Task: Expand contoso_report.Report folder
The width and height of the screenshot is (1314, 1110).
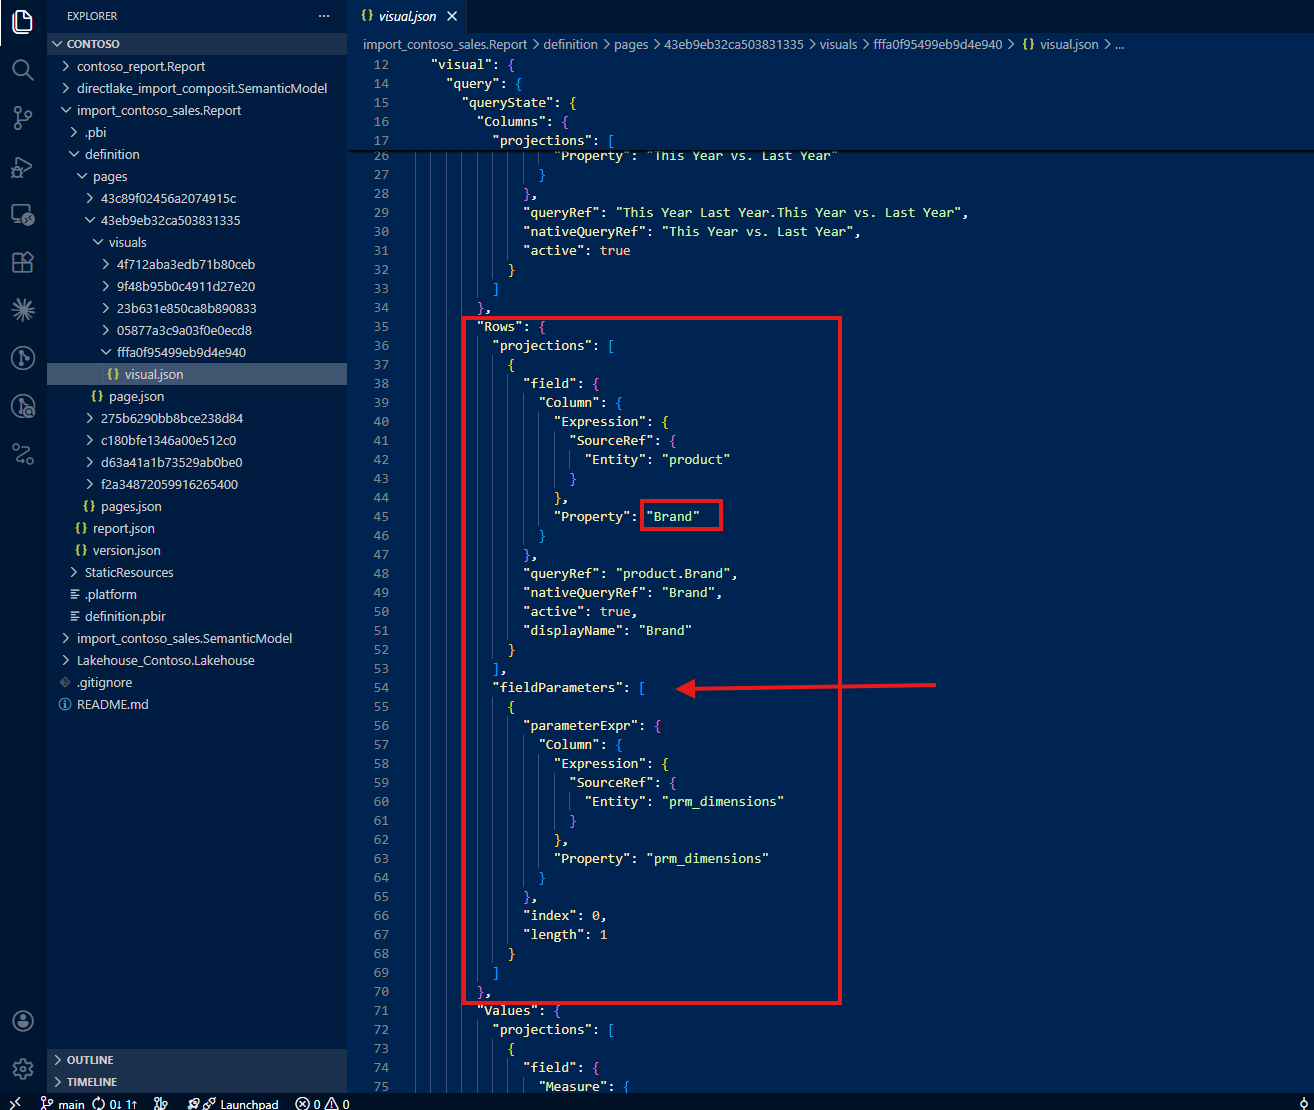Action: tap(197, 66)
